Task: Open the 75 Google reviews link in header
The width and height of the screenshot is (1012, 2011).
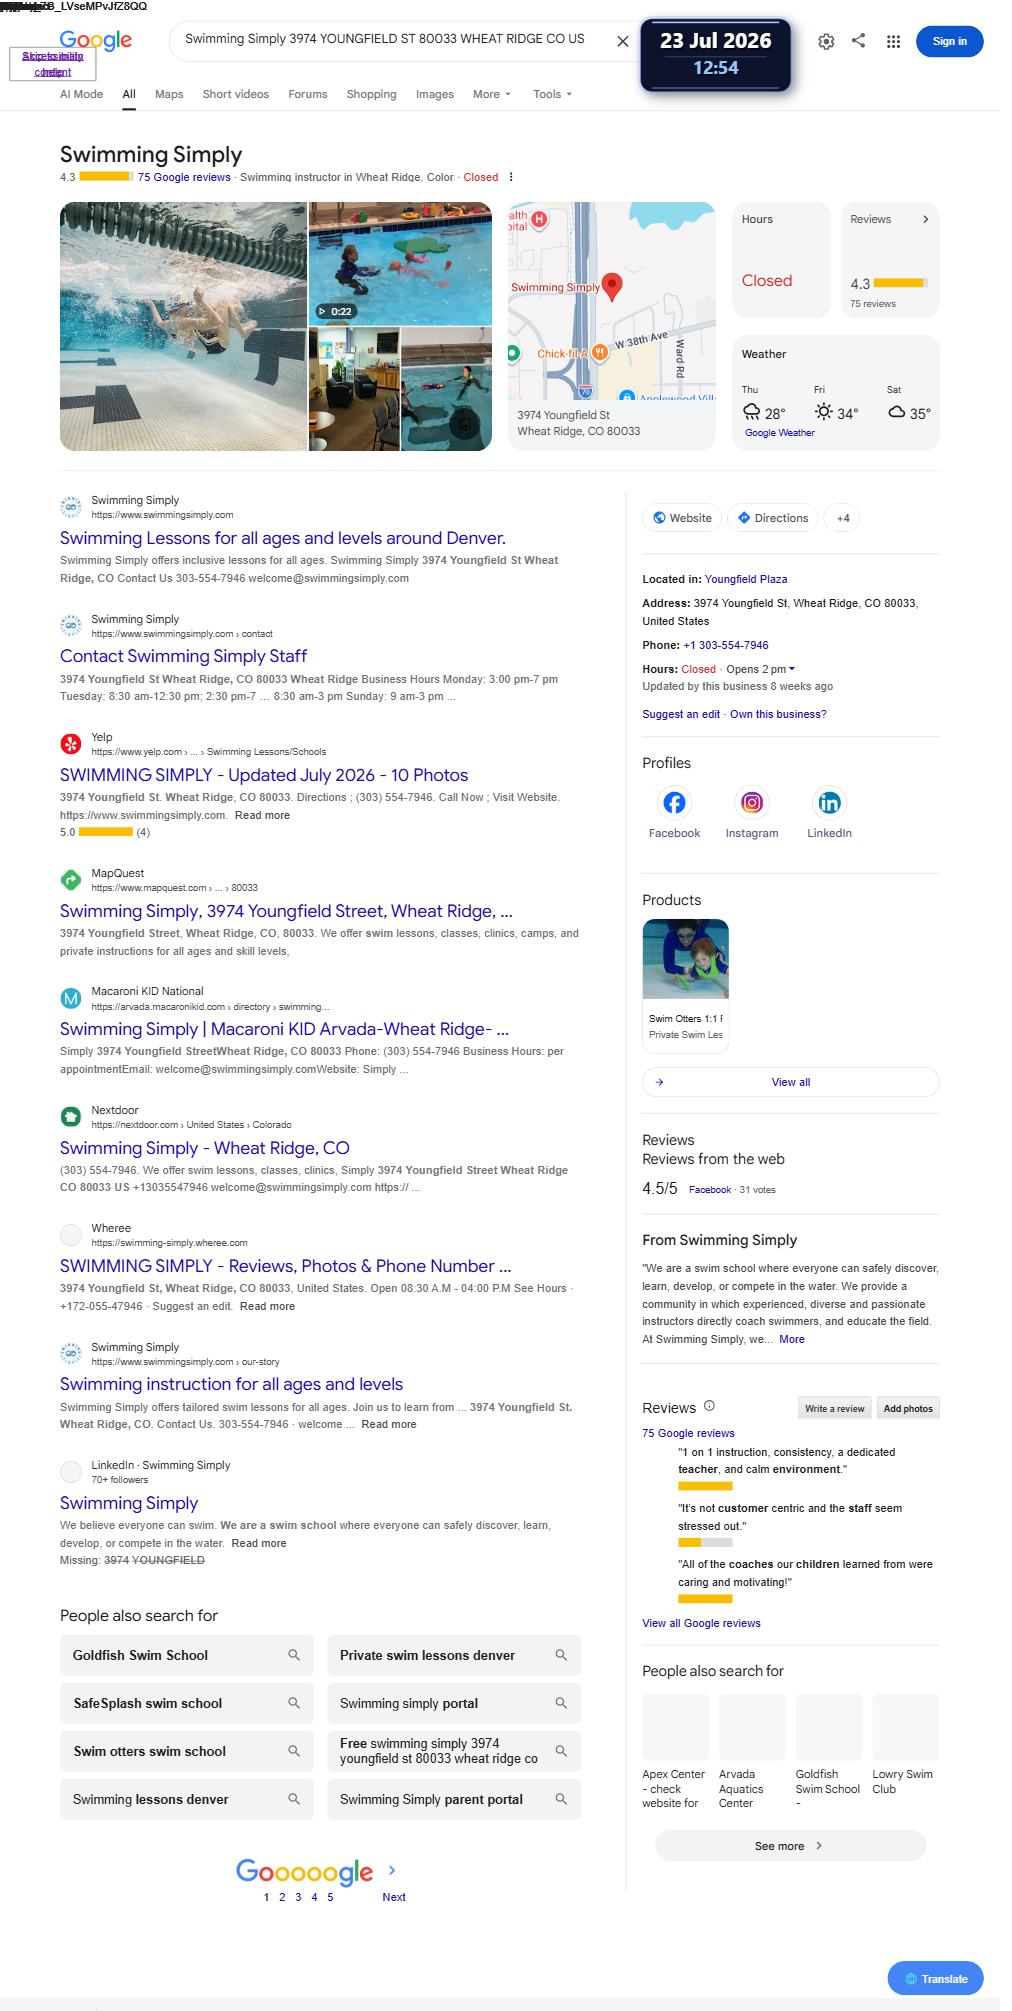Action: coord(184,177)
